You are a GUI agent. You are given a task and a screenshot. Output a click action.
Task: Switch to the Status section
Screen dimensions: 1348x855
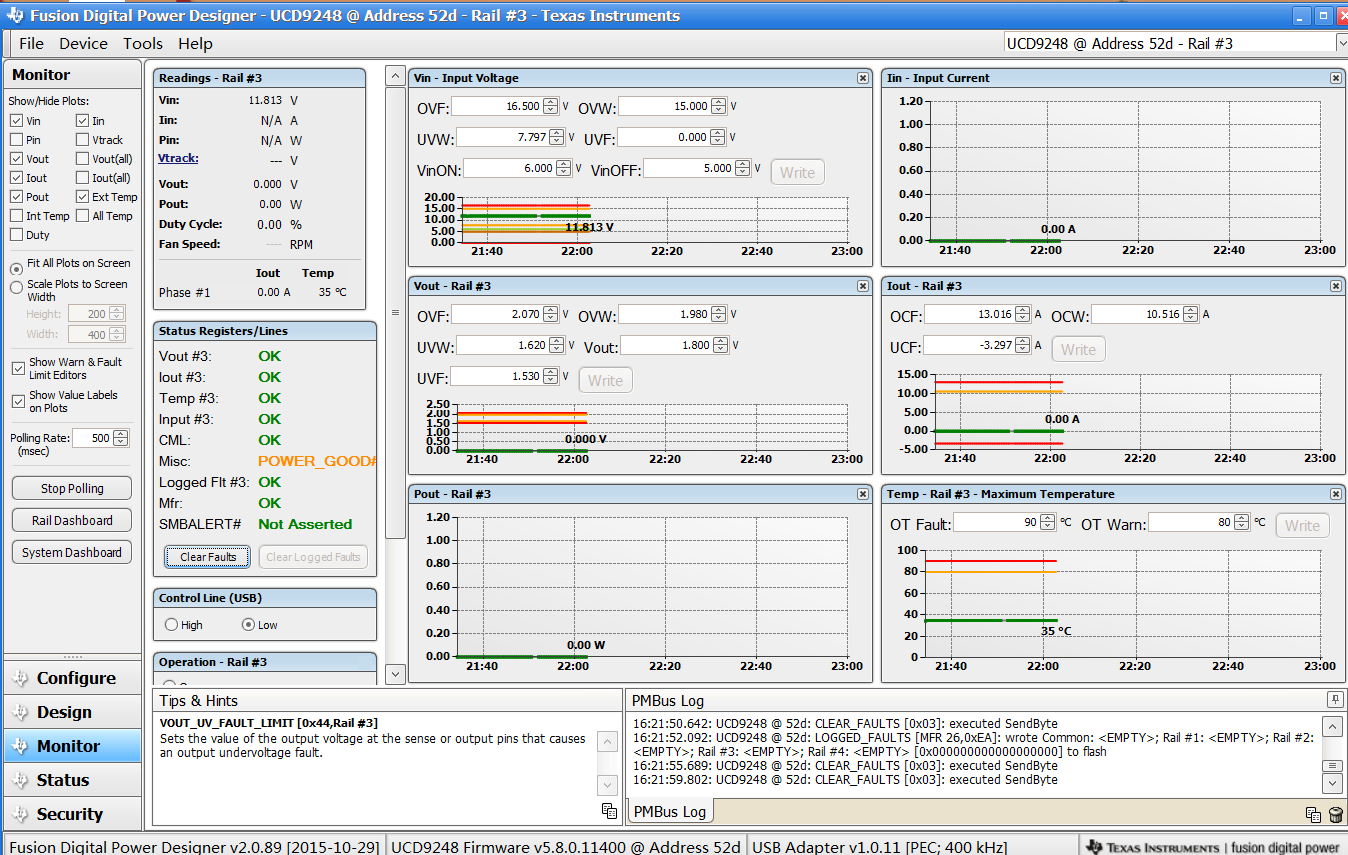[x=72, y=780]
